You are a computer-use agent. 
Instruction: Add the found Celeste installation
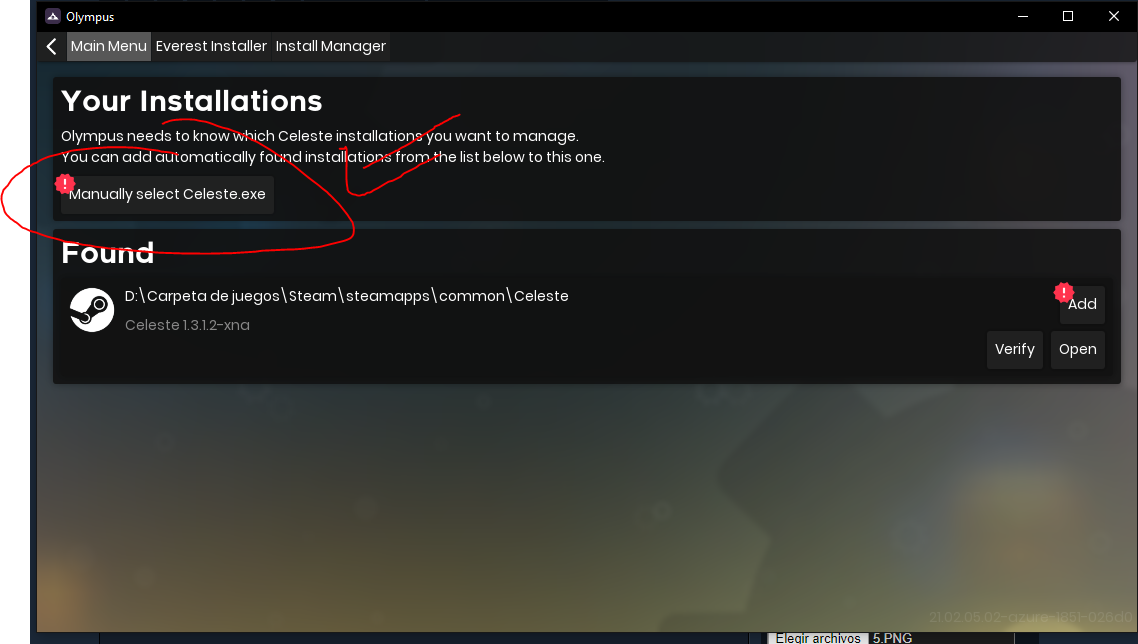coord(1082,304)
